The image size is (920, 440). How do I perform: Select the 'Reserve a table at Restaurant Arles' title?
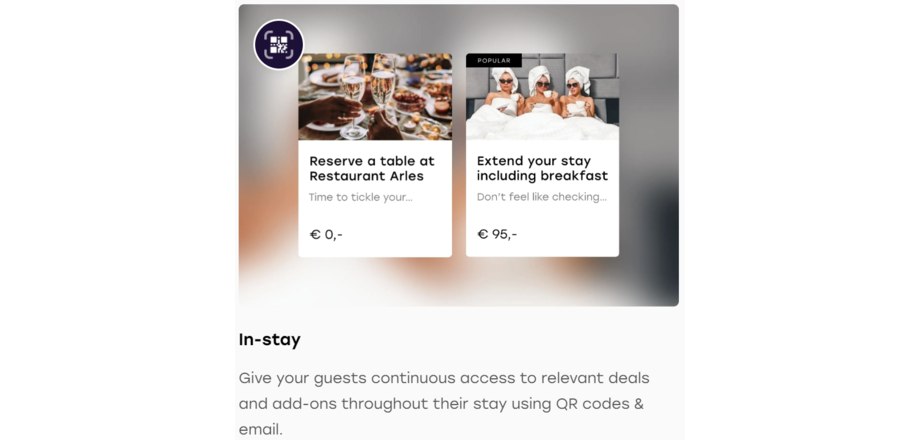tap(372, 168)
